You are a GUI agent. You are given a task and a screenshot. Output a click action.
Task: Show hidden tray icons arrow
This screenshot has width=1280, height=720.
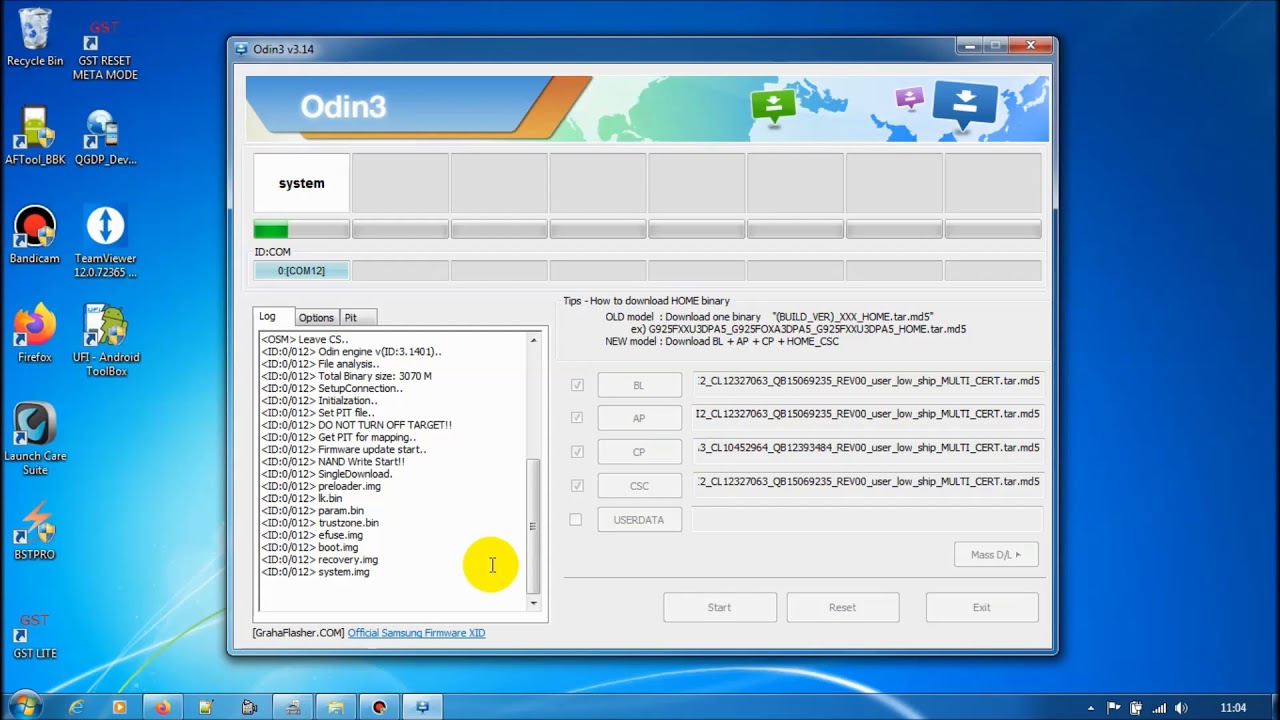1090,708
